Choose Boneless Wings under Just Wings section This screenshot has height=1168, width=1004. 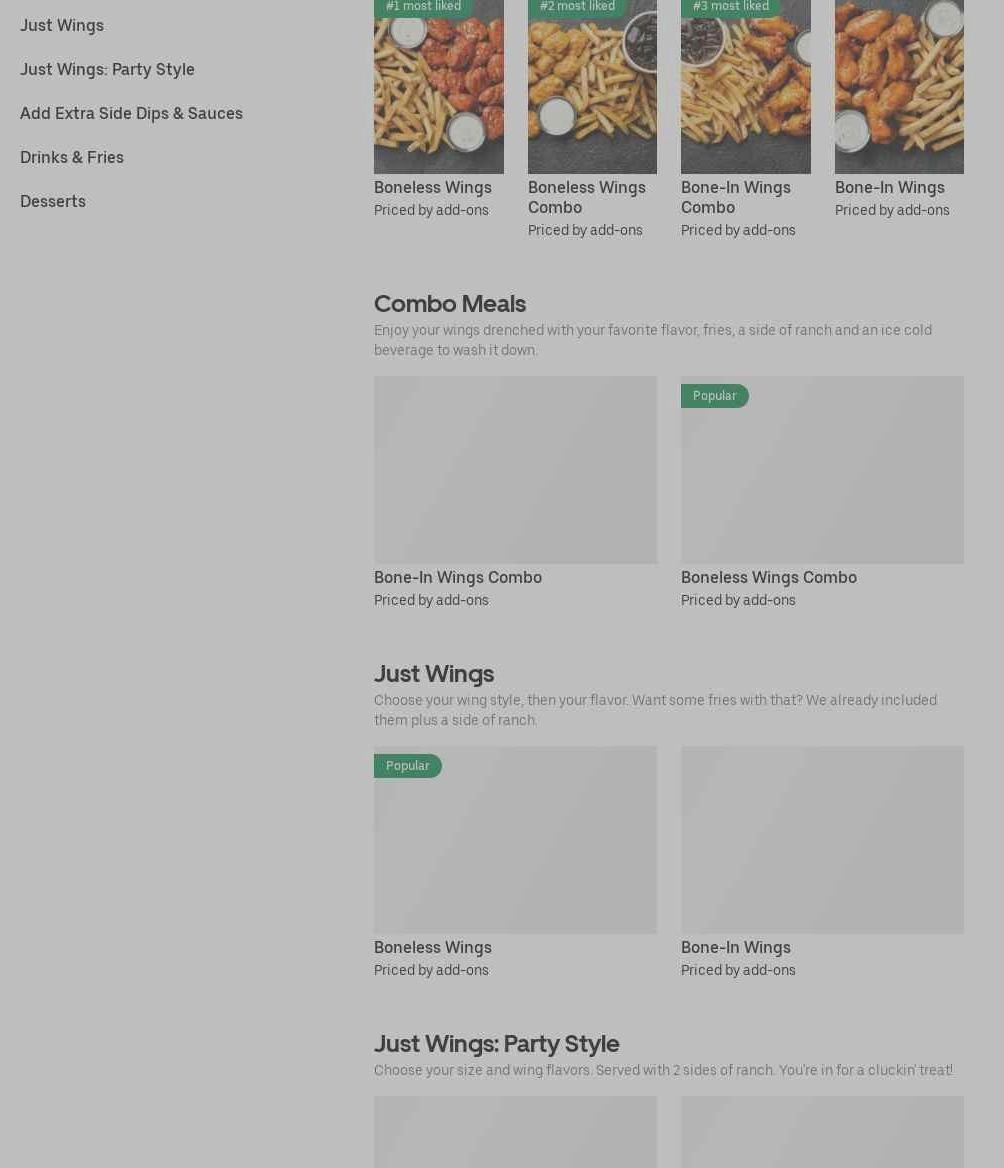(433, 948)
